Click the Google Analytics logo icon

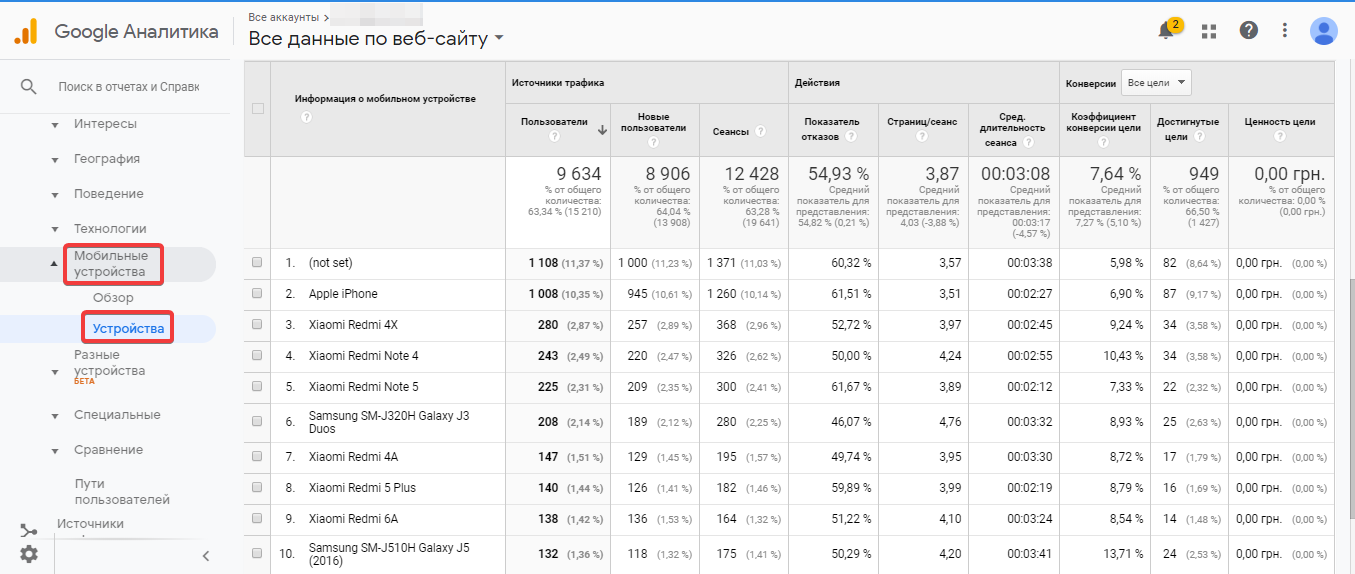(x=25, y=31)
